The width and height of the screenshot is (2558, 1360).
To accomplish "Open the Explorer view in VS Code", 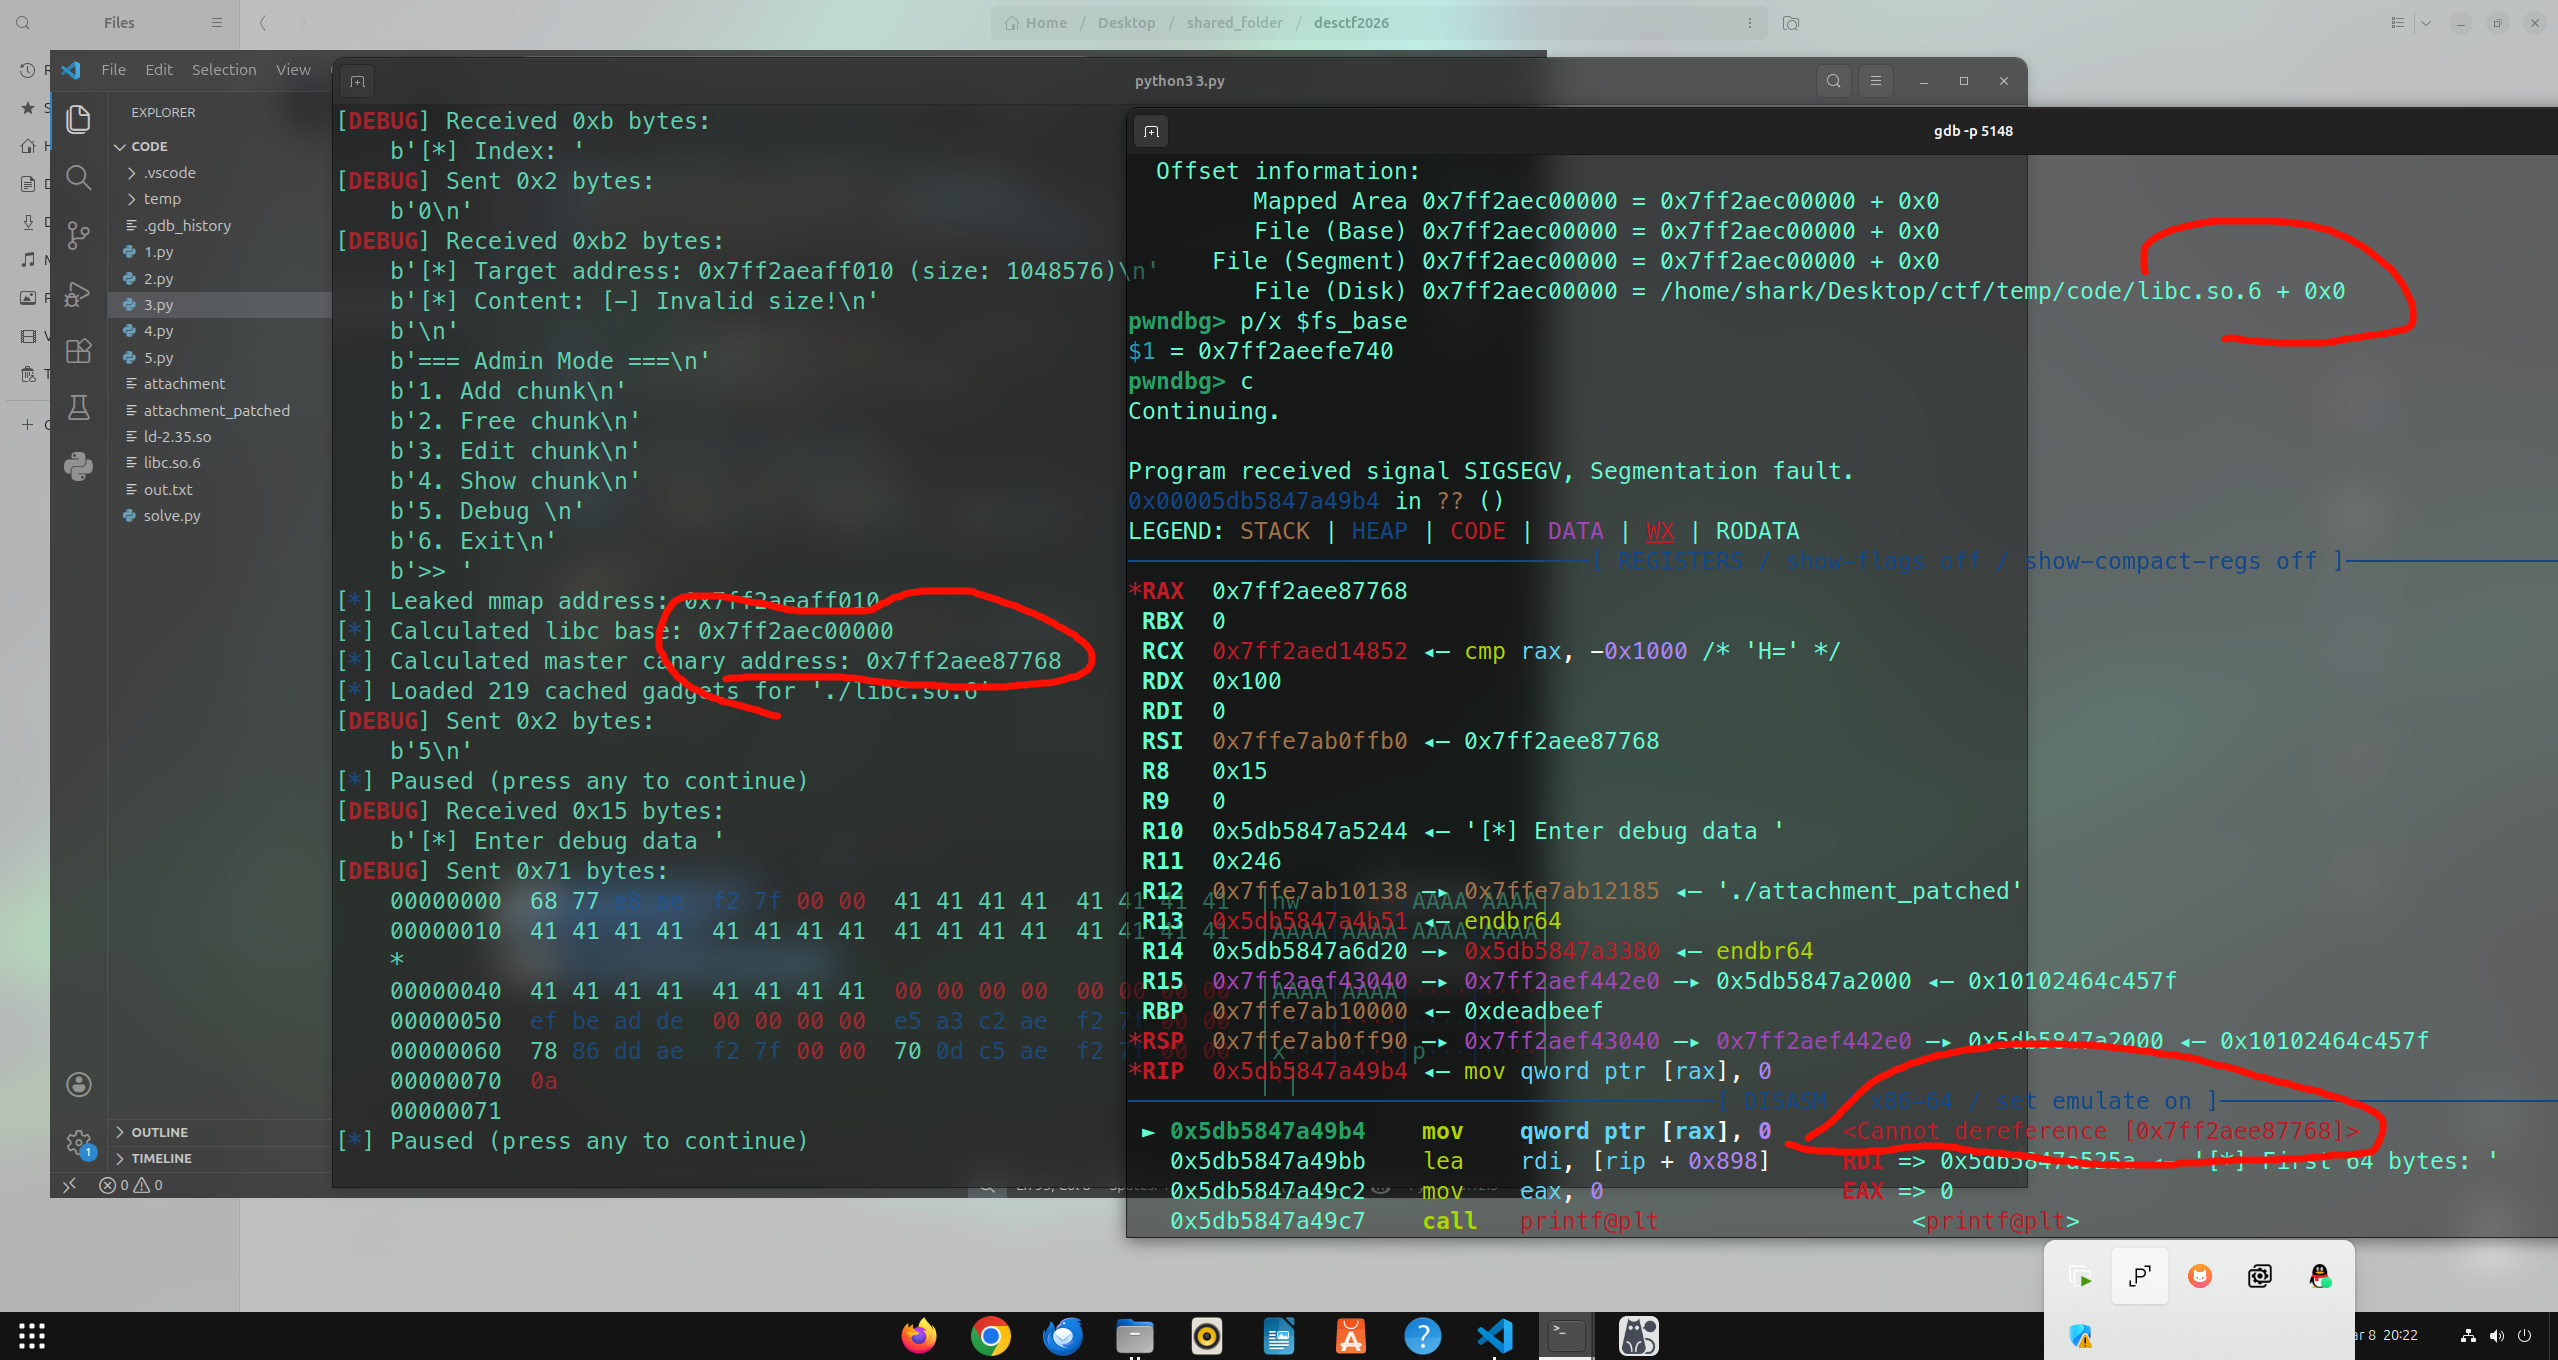I will pos(78,119).
